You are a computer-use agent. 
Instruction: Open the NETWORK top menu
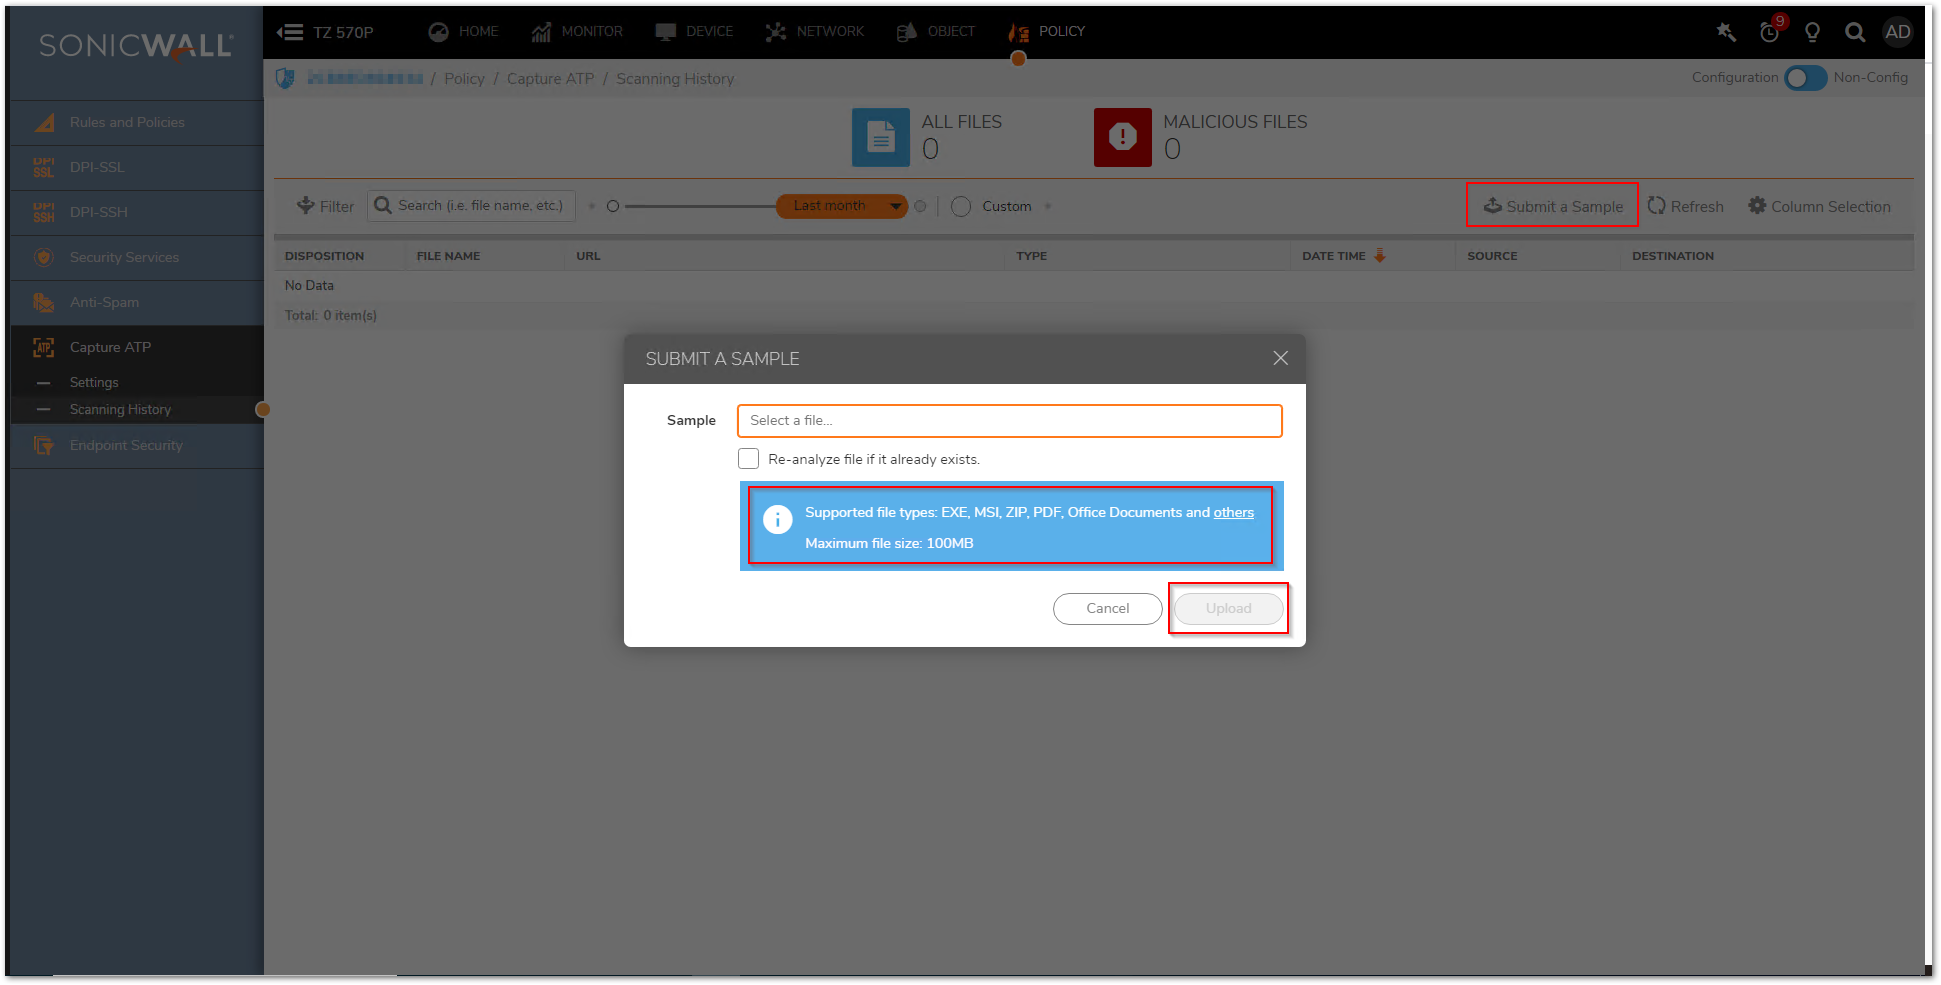point(815,32)
